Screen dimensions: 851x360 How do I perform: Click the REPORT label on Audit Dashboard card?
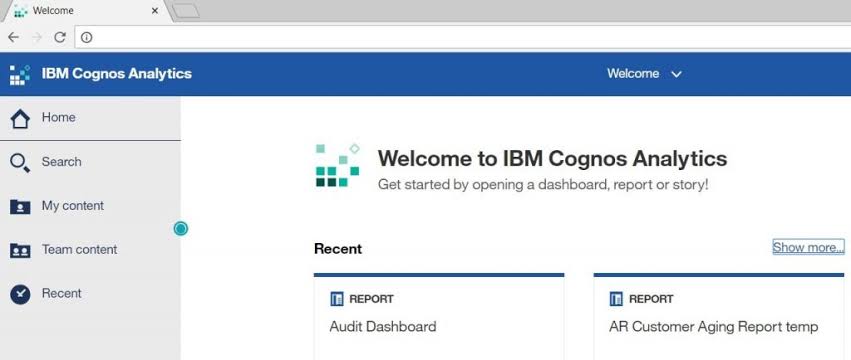(x=372, y=299)
